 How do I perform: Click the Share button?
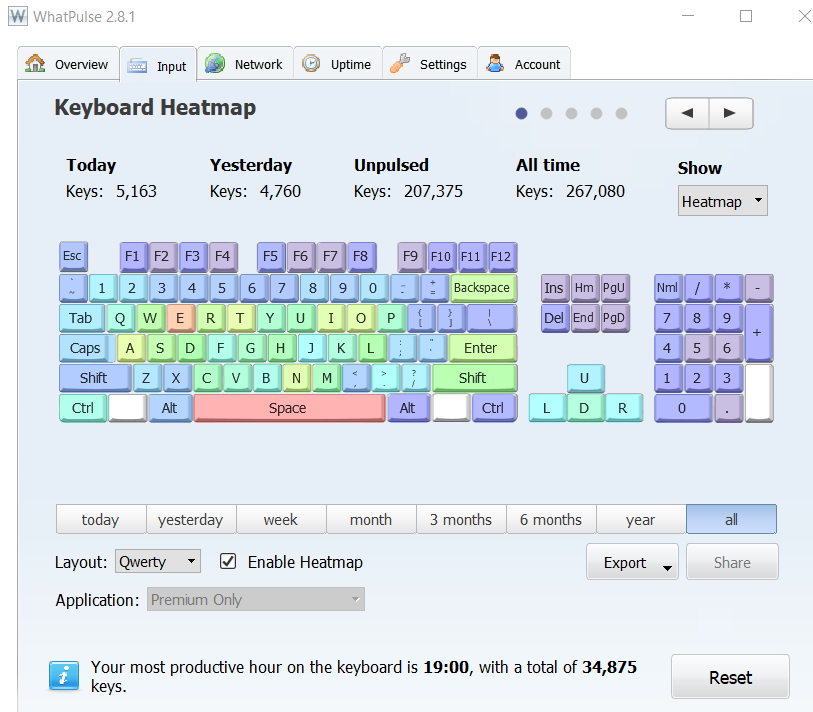pyautogui.click(x=732, y=562)
